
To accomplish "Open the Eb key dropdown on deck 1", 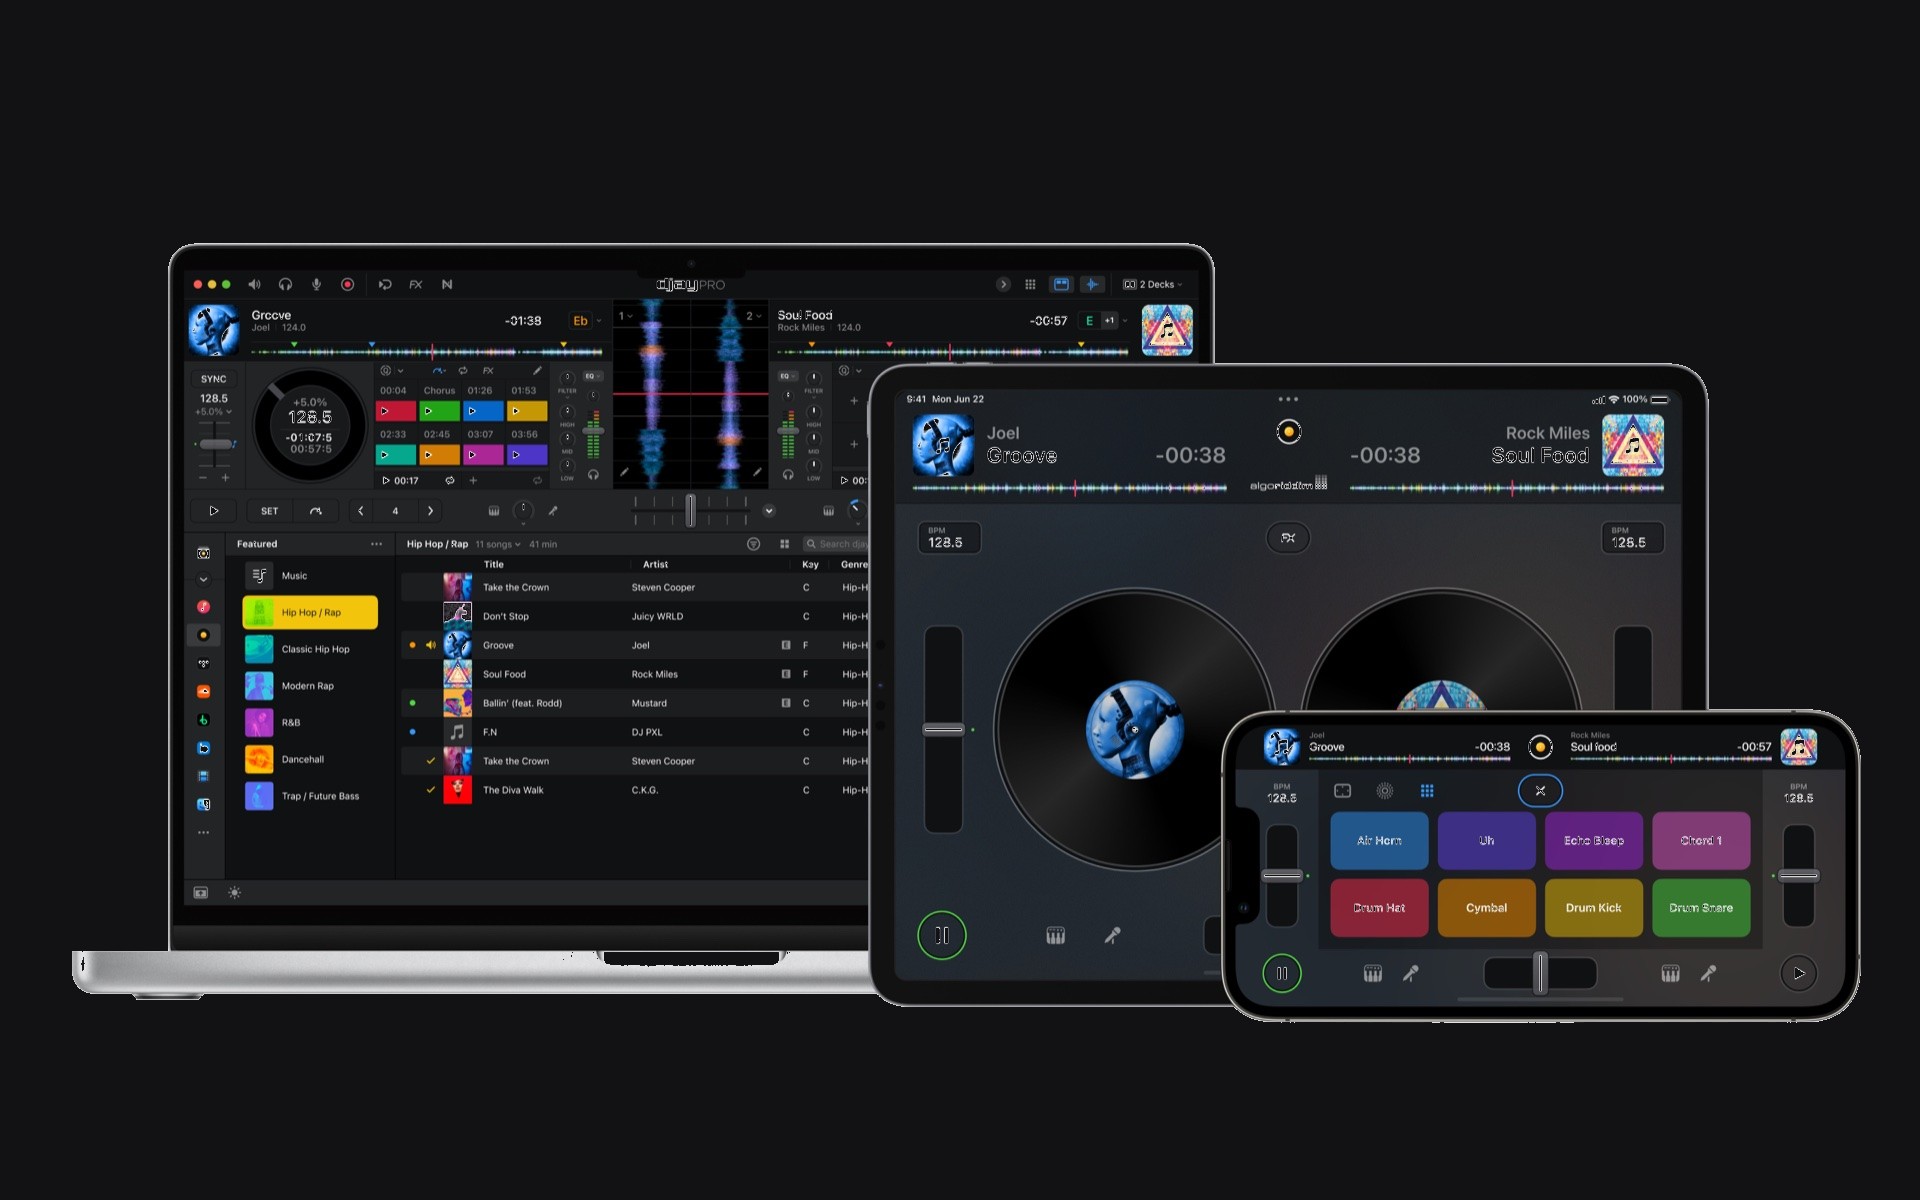I will (x=587, y=321).
